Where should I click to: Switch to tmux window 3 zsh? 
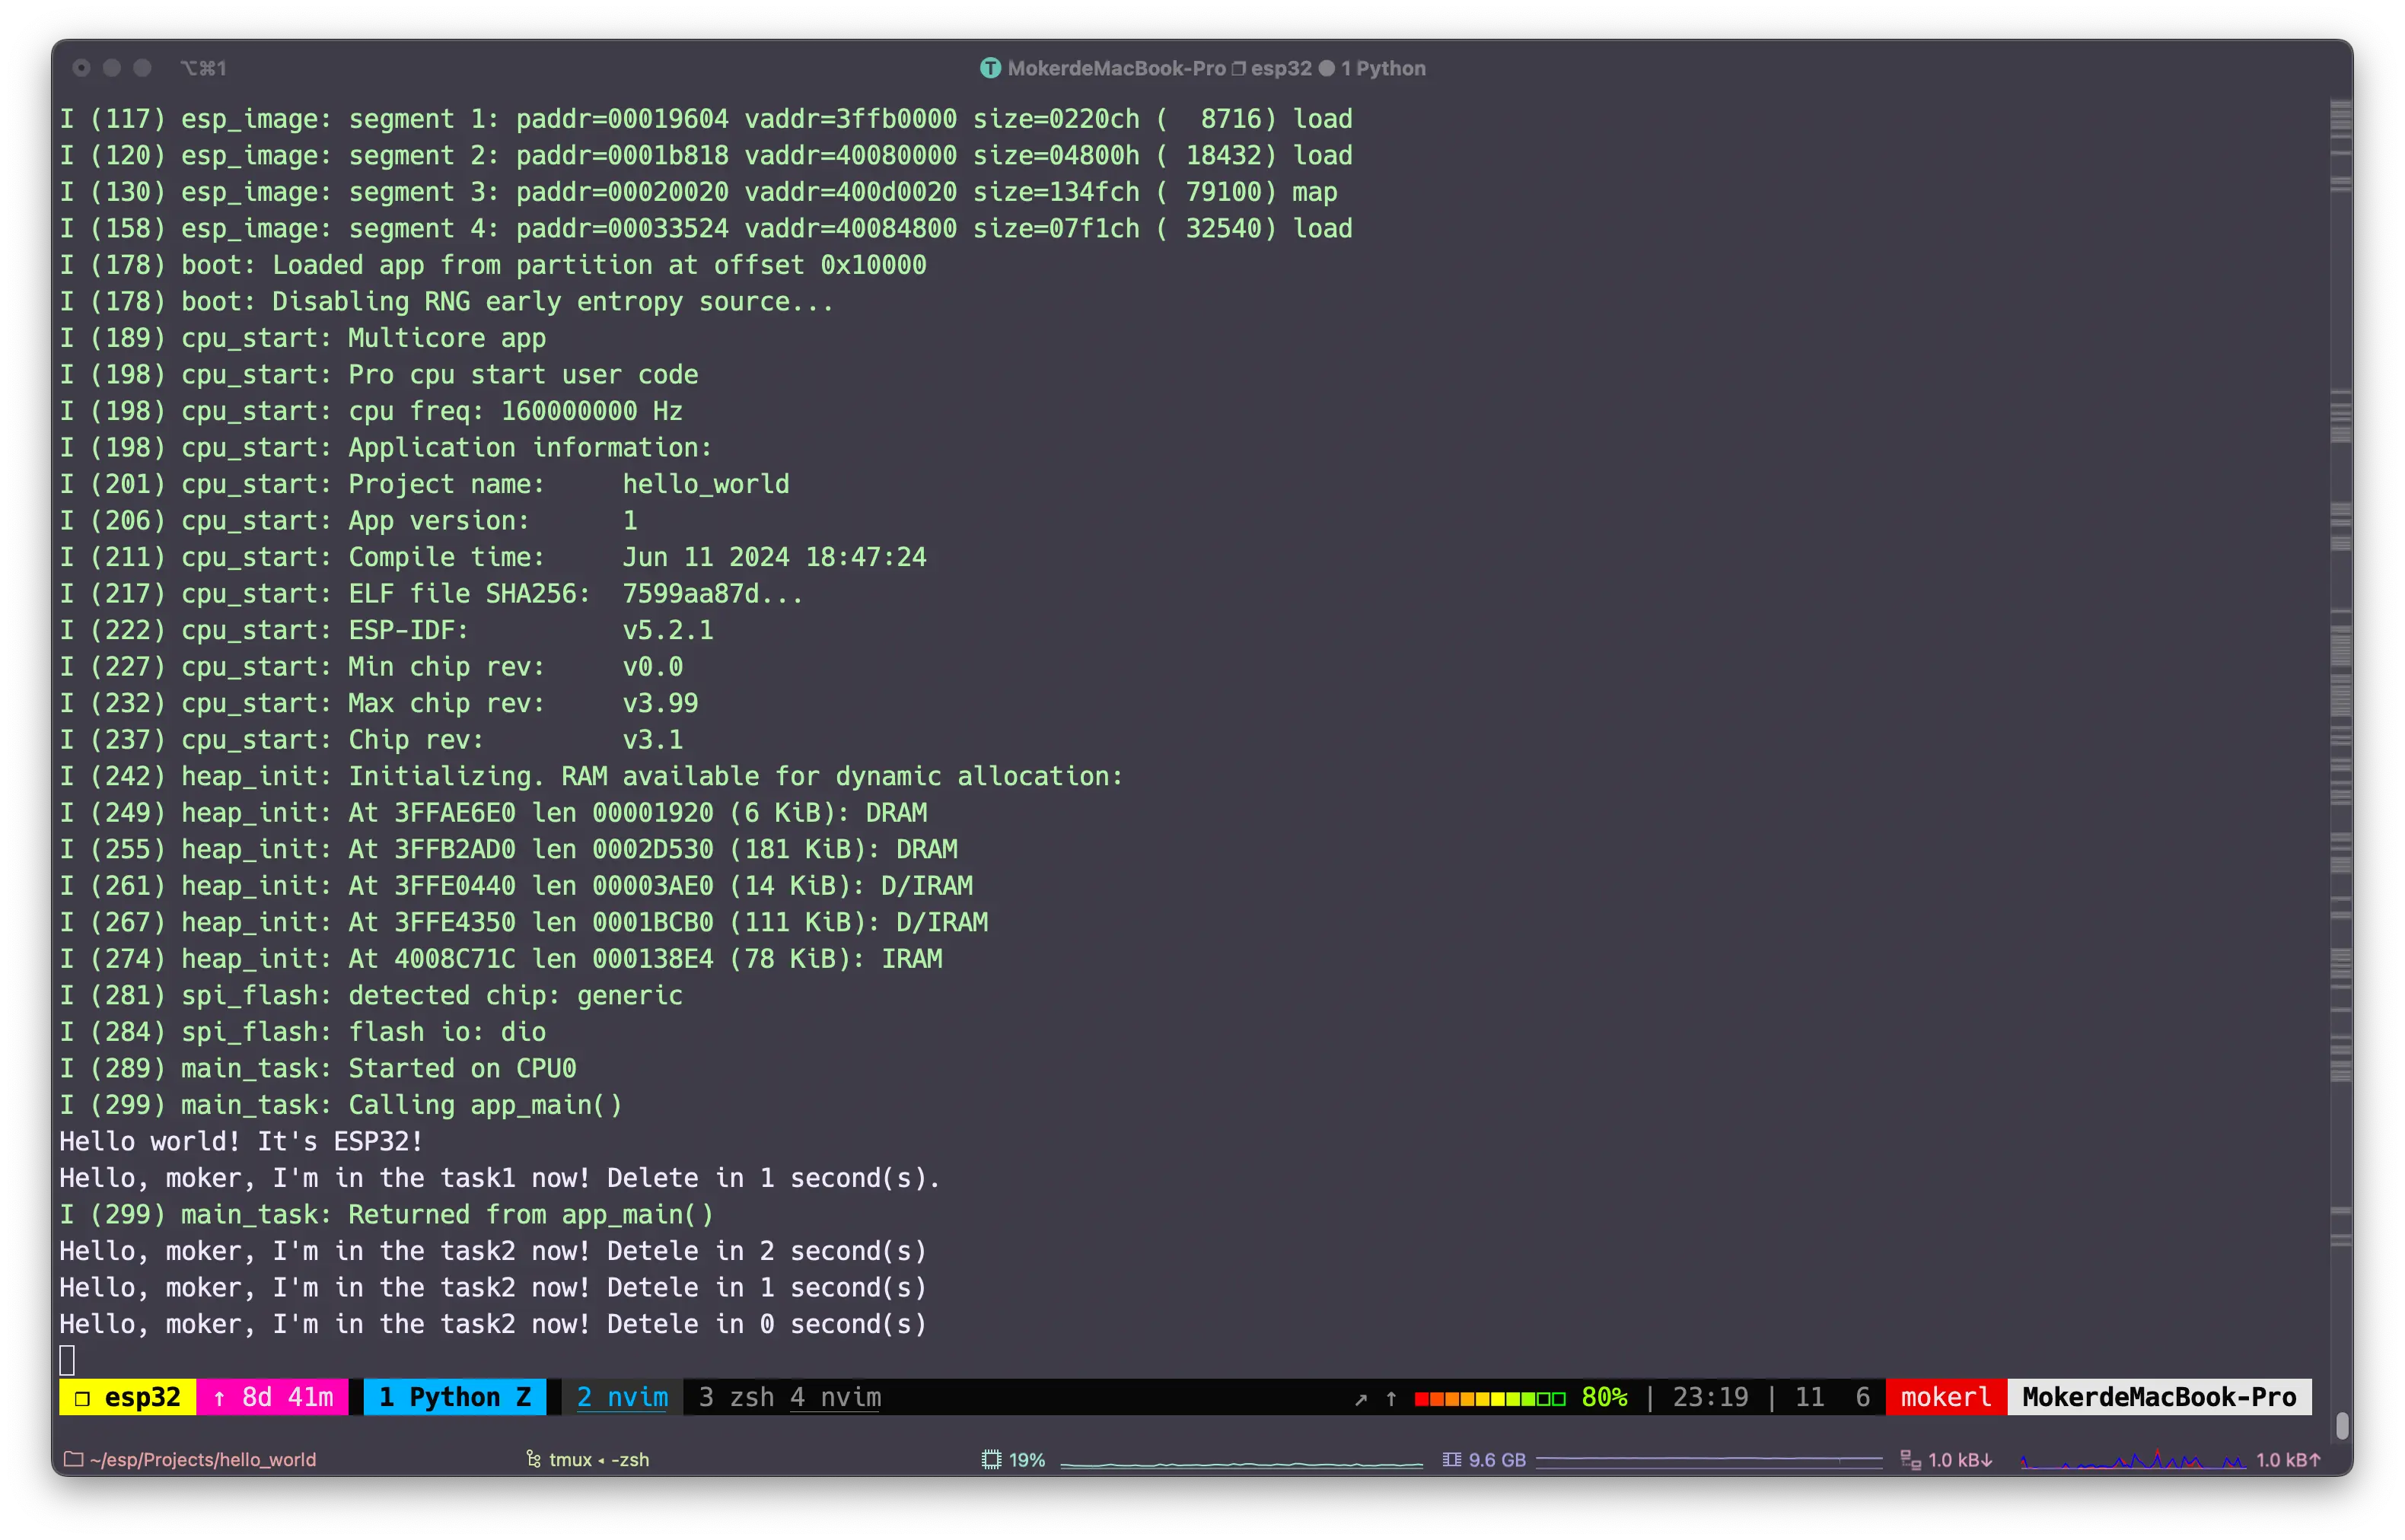click(x=736, y=1397)
